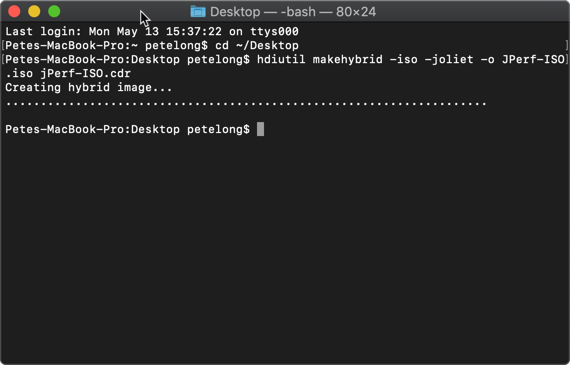Click the last 'Petes-MacBook-Pro:Desktop petelong$' prompt
Viewport: 570px width, 365px height.
click(128, 129)
